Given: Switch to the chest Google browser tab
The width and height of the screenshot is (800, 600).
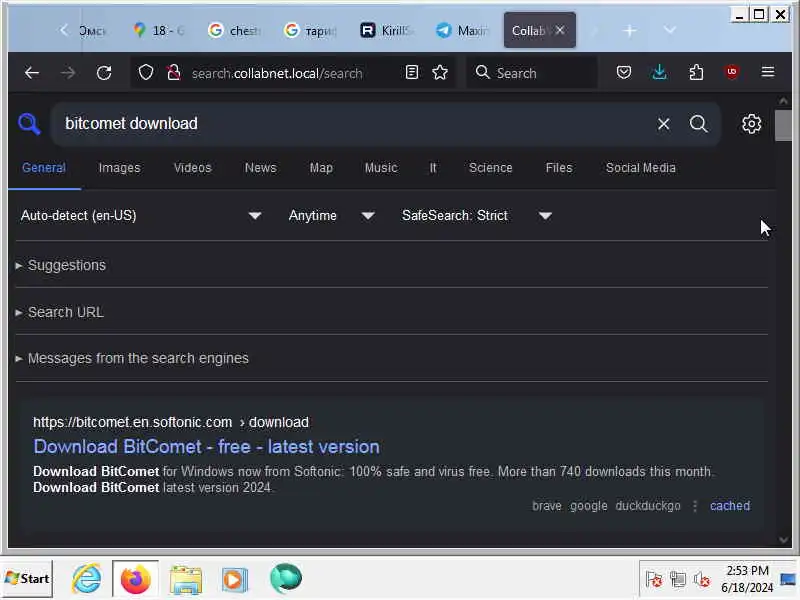Looking at the screenshot, I should click(235, 31).
